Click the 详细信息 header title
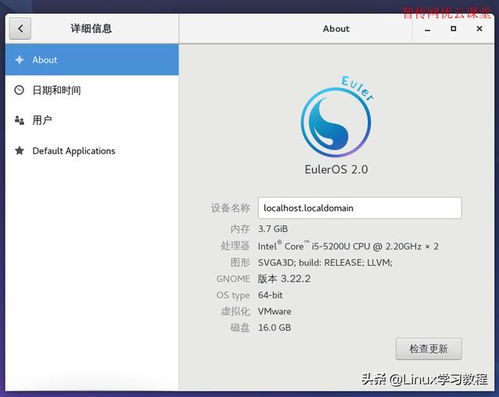The image size is (499, 397). tap(91, 29)
